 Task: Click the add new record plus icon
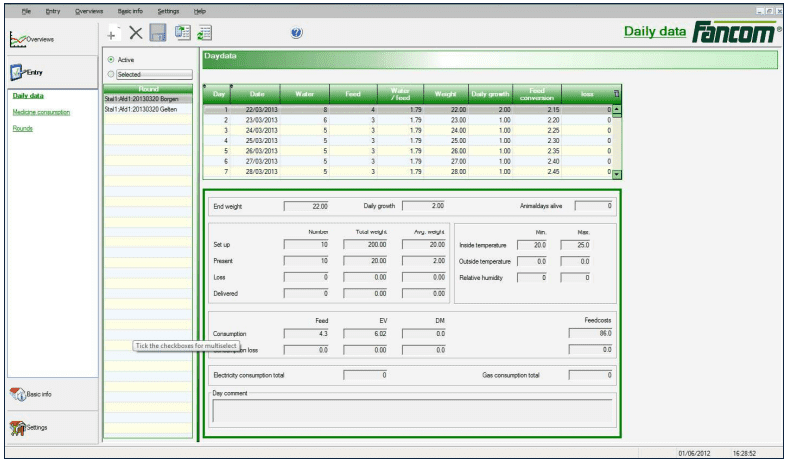(113, 34)
